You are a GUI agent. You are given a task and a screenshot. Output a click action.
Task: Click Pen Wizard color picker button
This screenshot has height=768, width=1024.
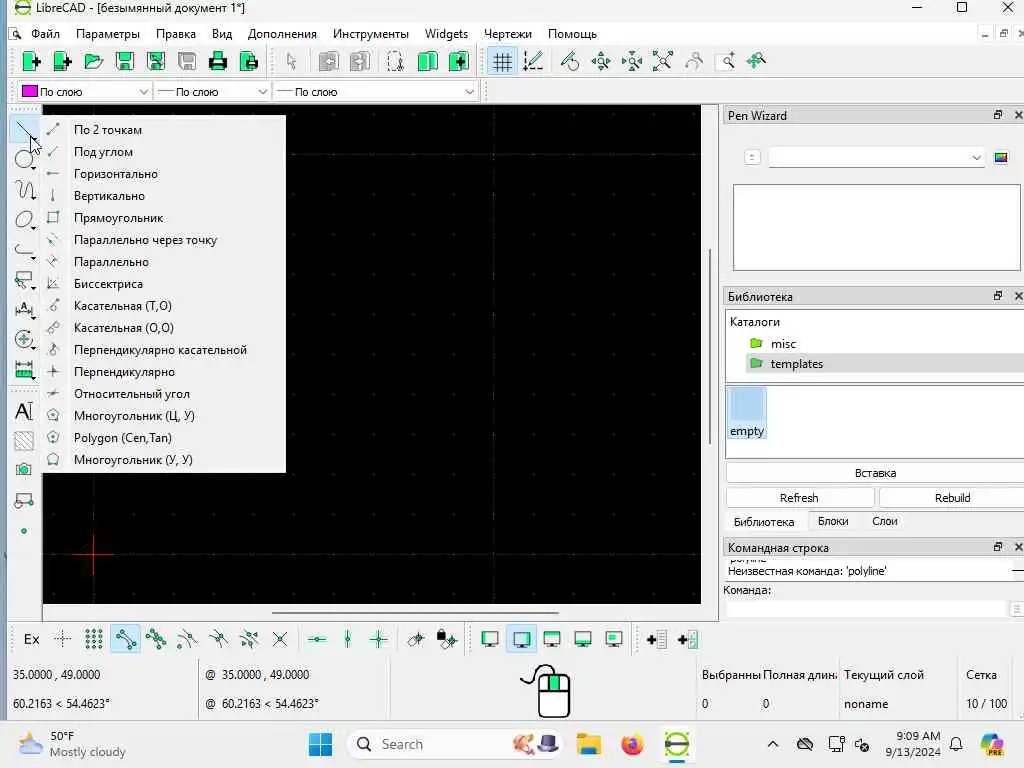click(x=1000, y=157)
